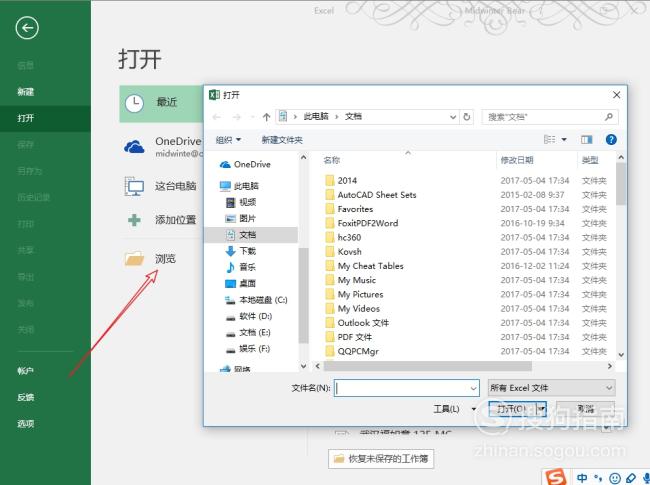The height and width of the screenshot is (485, 650).
Task: Expand the address bar history dropdown
Action: click(453, 117)
